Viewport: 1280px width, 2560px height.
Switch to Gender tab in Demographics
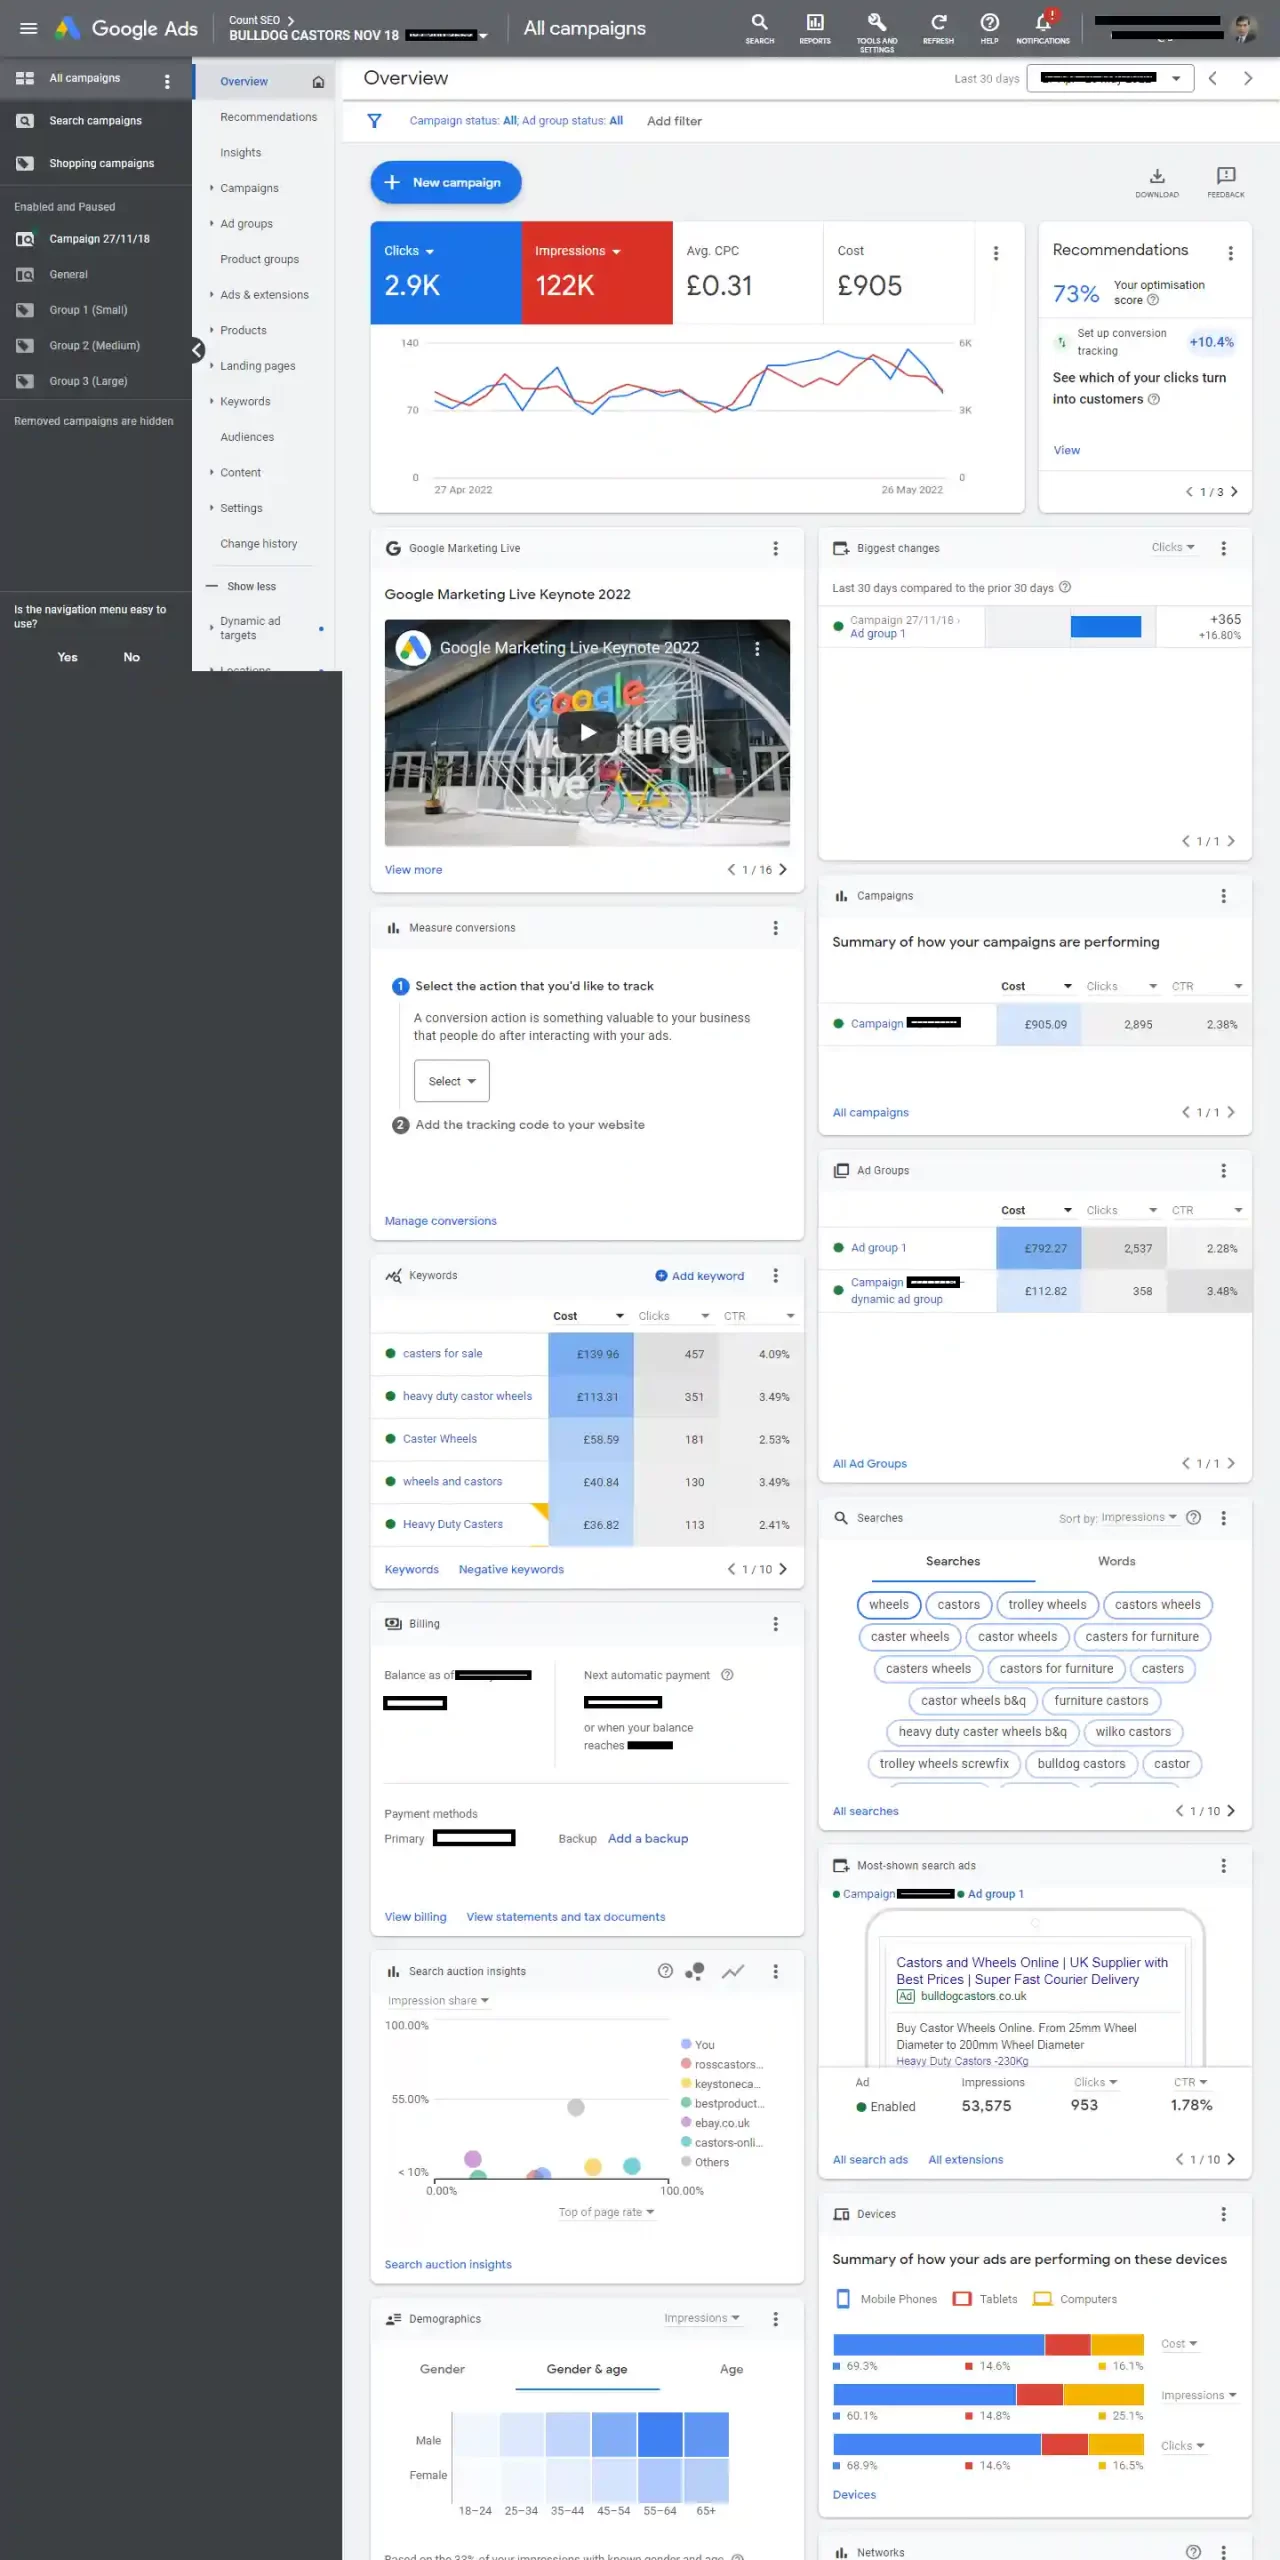(x=442, y=2369)
